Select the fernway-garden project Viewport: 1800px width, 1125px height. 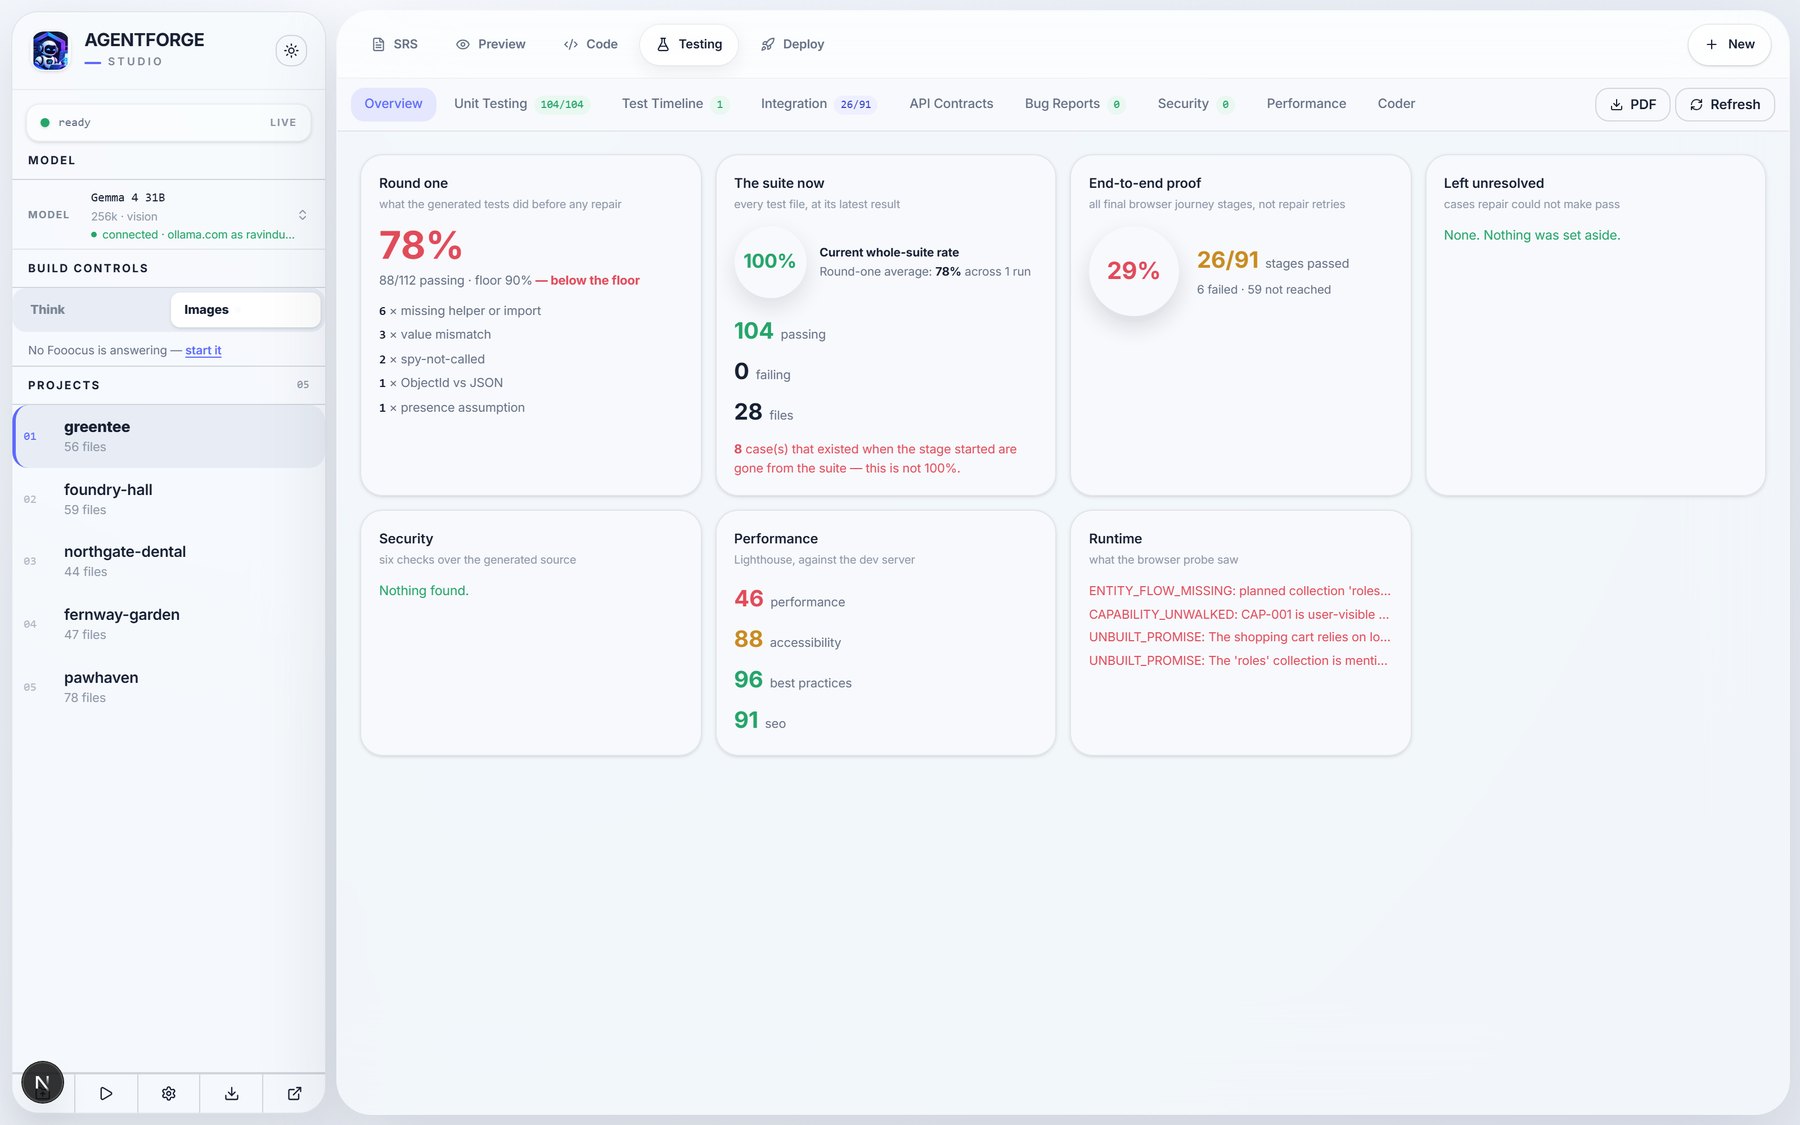click(169, 624)
